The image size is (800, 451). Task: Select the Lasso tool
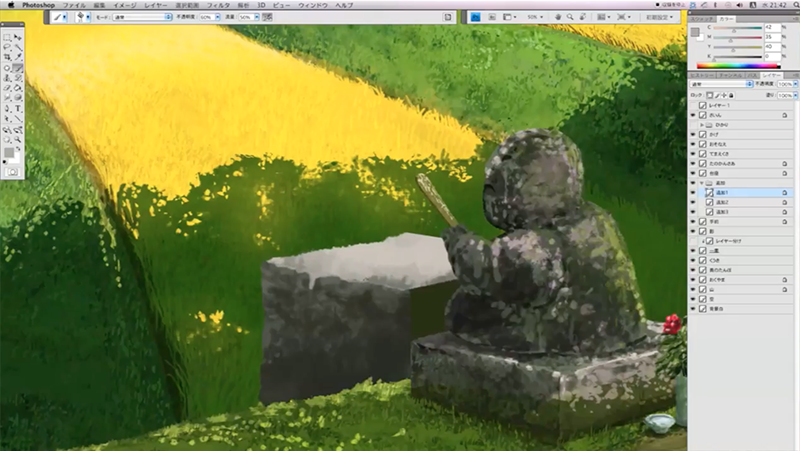pyautogui.click(x=7, y=47)
